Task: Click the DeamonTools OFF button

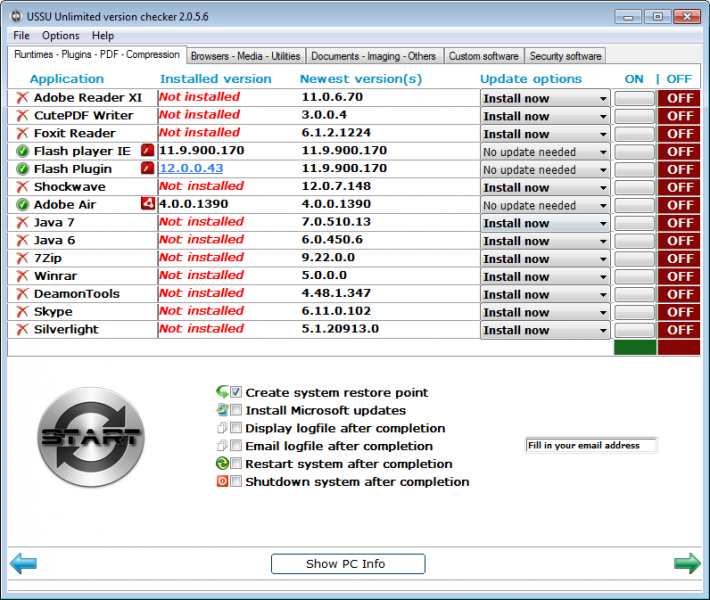Action: coord(679,294)
